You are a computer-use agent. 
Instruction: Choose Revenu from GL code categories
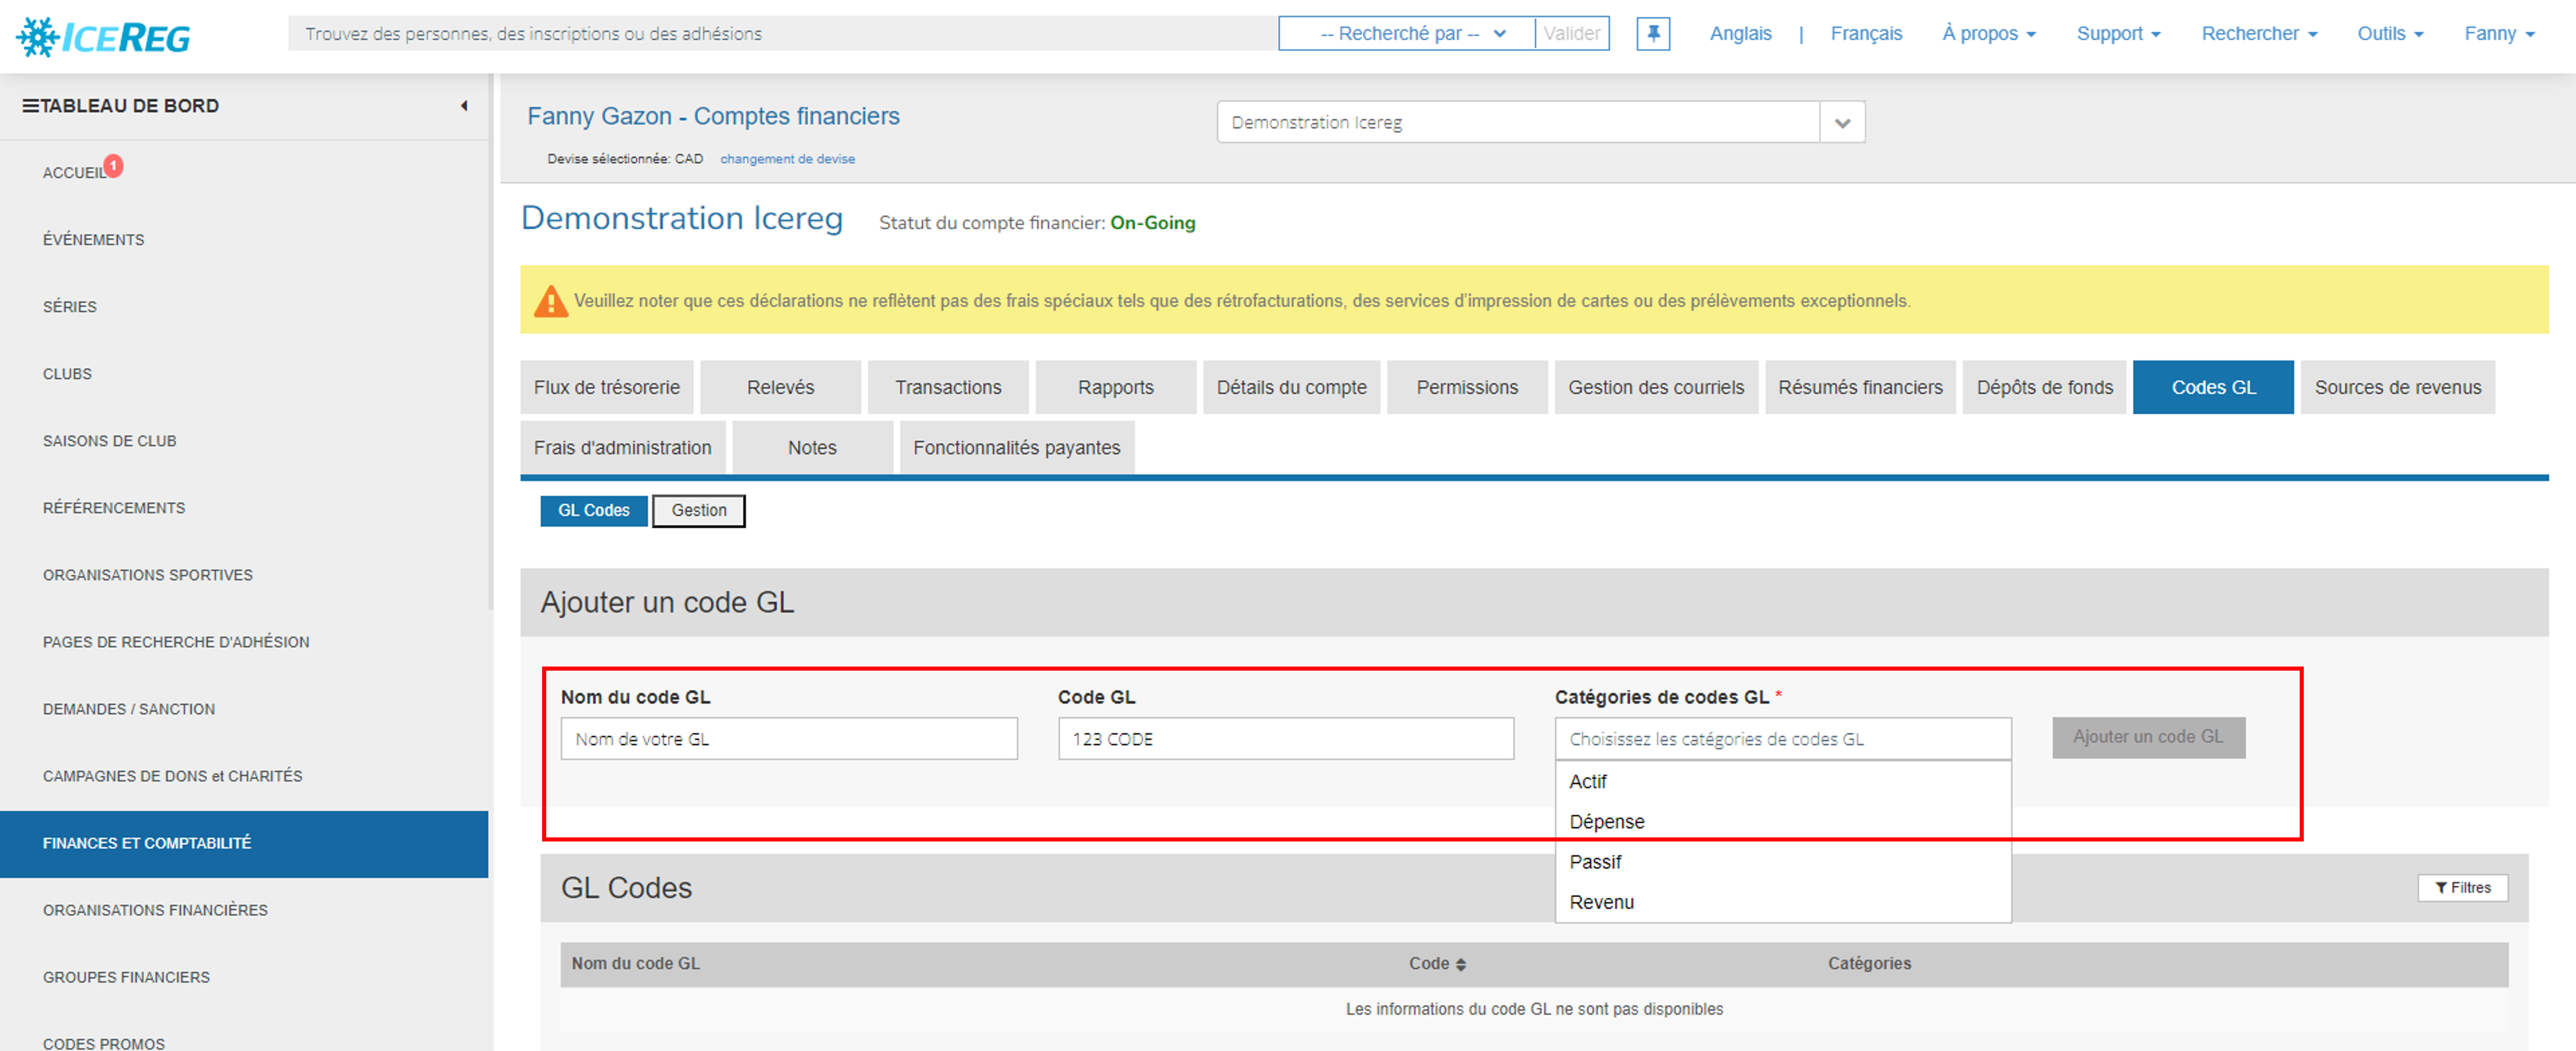tap(1601, 902)
